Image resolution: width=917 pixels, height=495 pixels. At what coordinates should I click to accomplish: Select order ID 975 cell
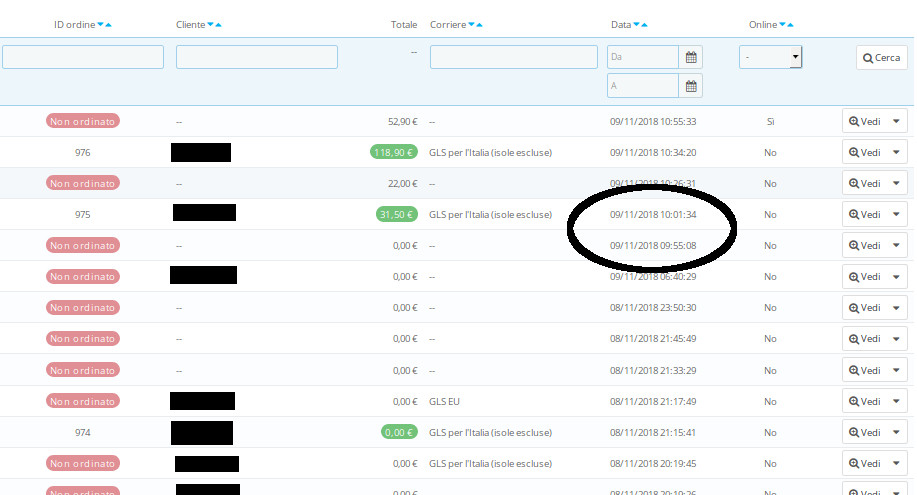click(82, 214)
